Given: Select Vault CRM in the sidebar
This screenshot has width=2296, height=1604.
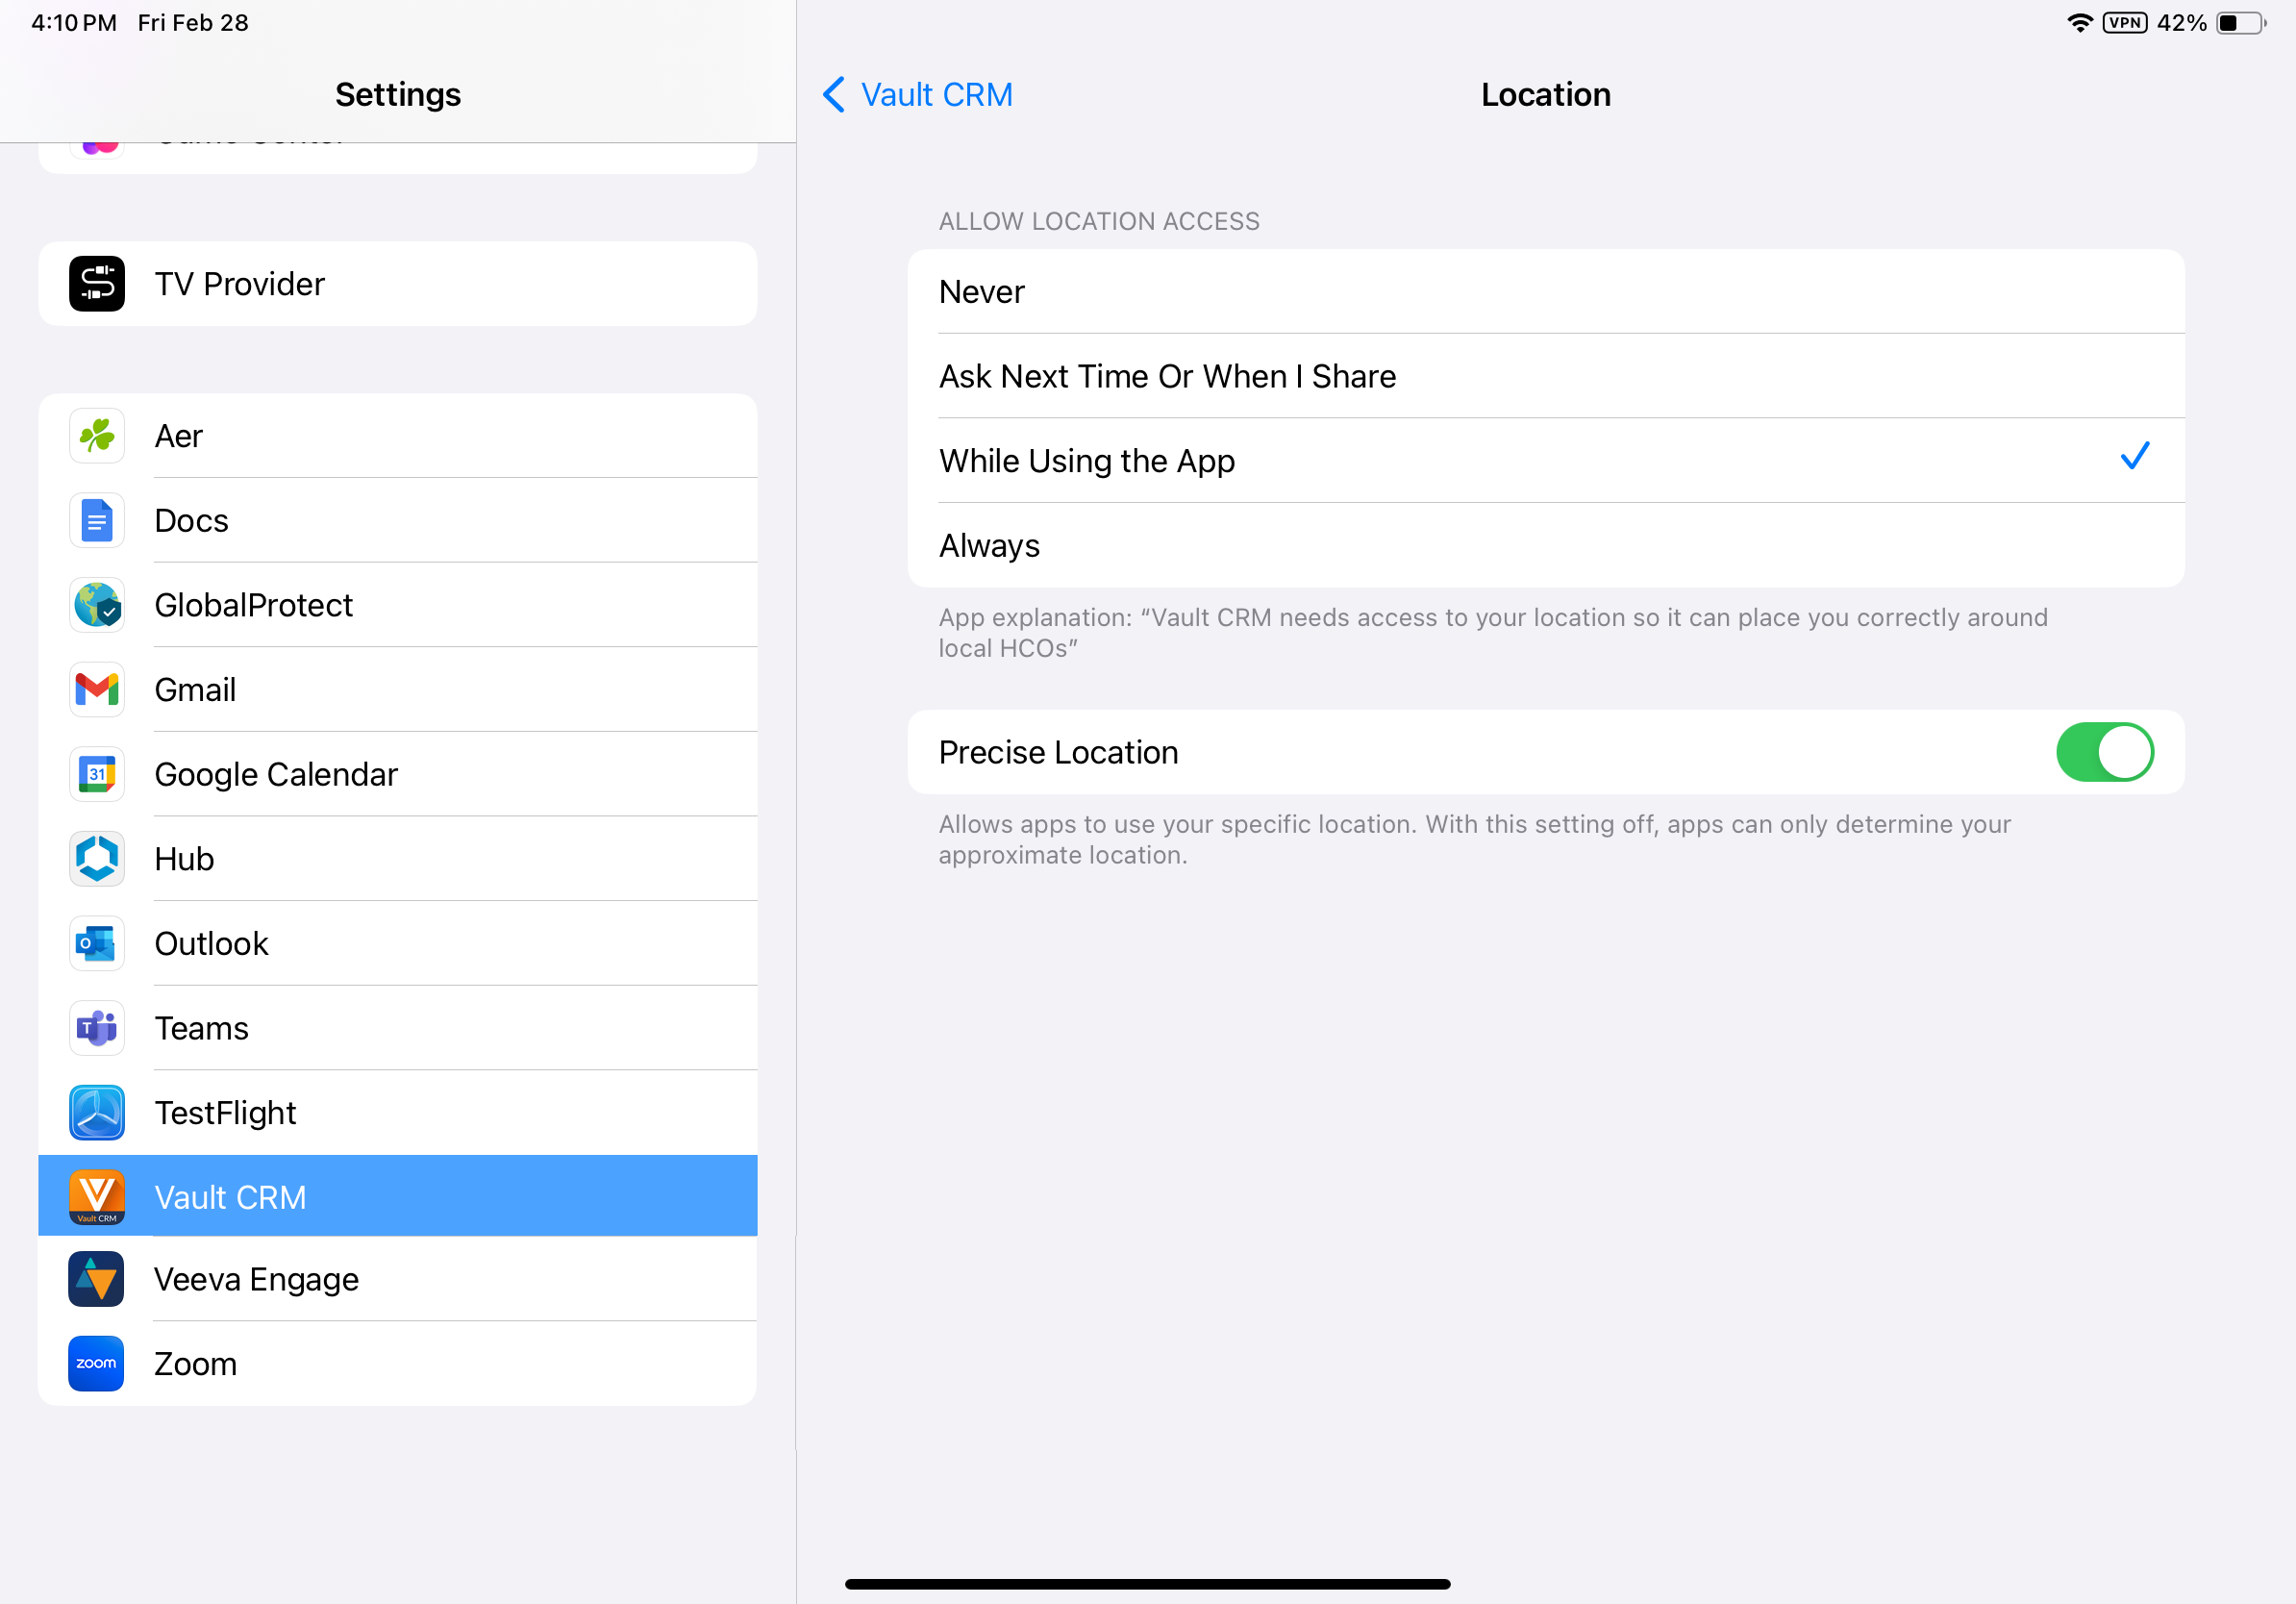Looking at the screenshot, I should [397, 1197].
